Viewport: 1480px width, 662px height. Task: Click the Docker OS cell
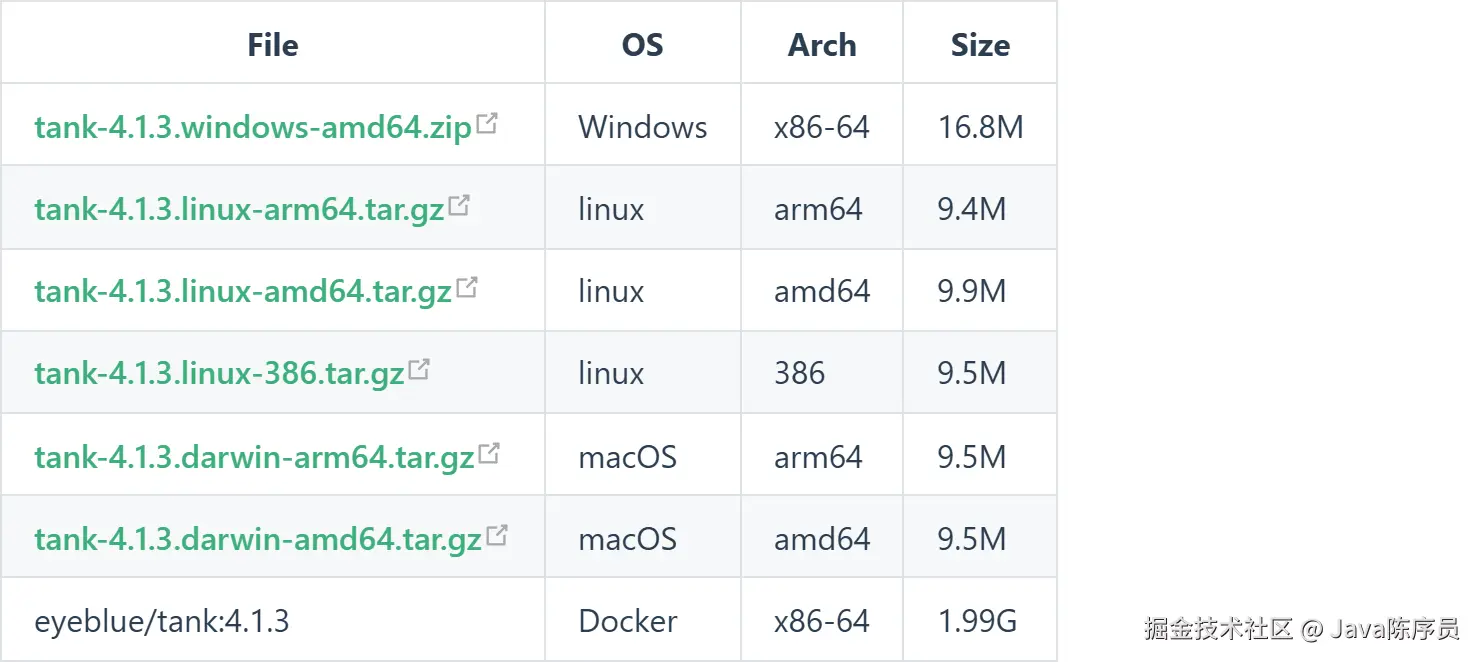(628, 622)
